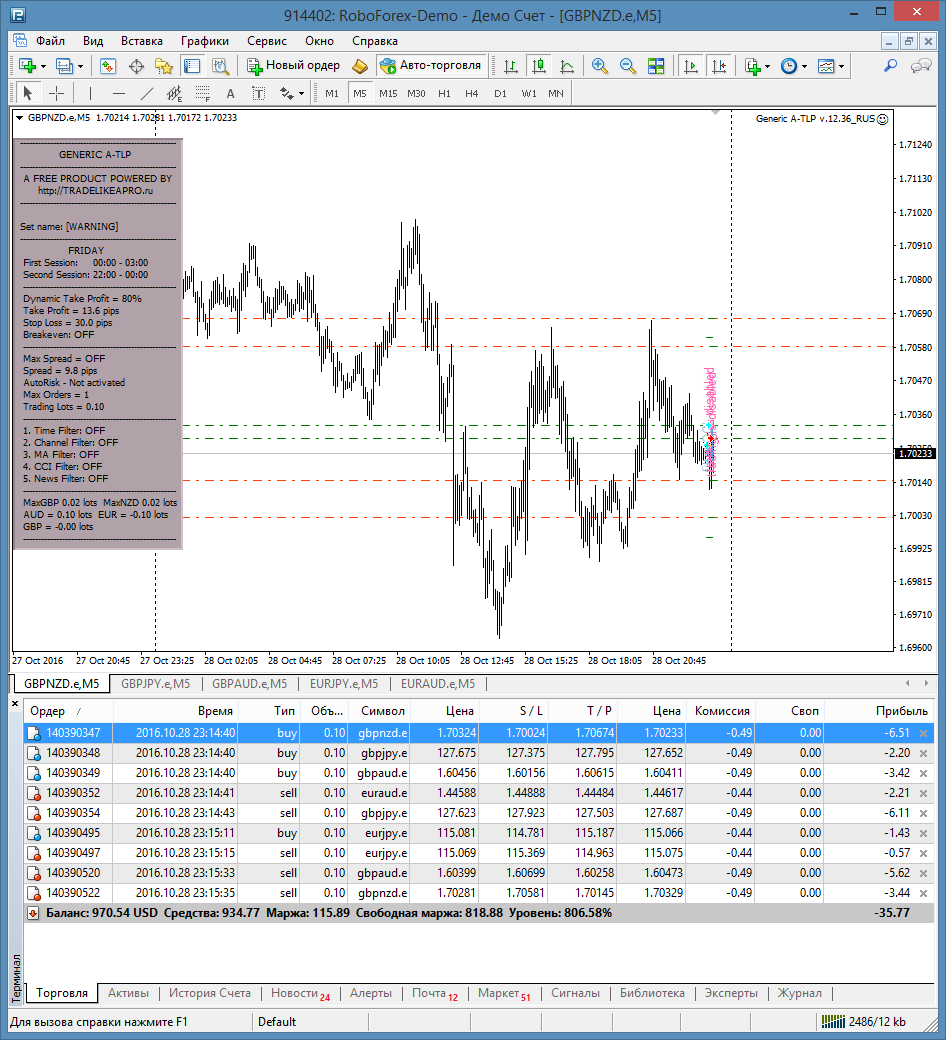Select the Text 'A' tool

click(230, 94)
